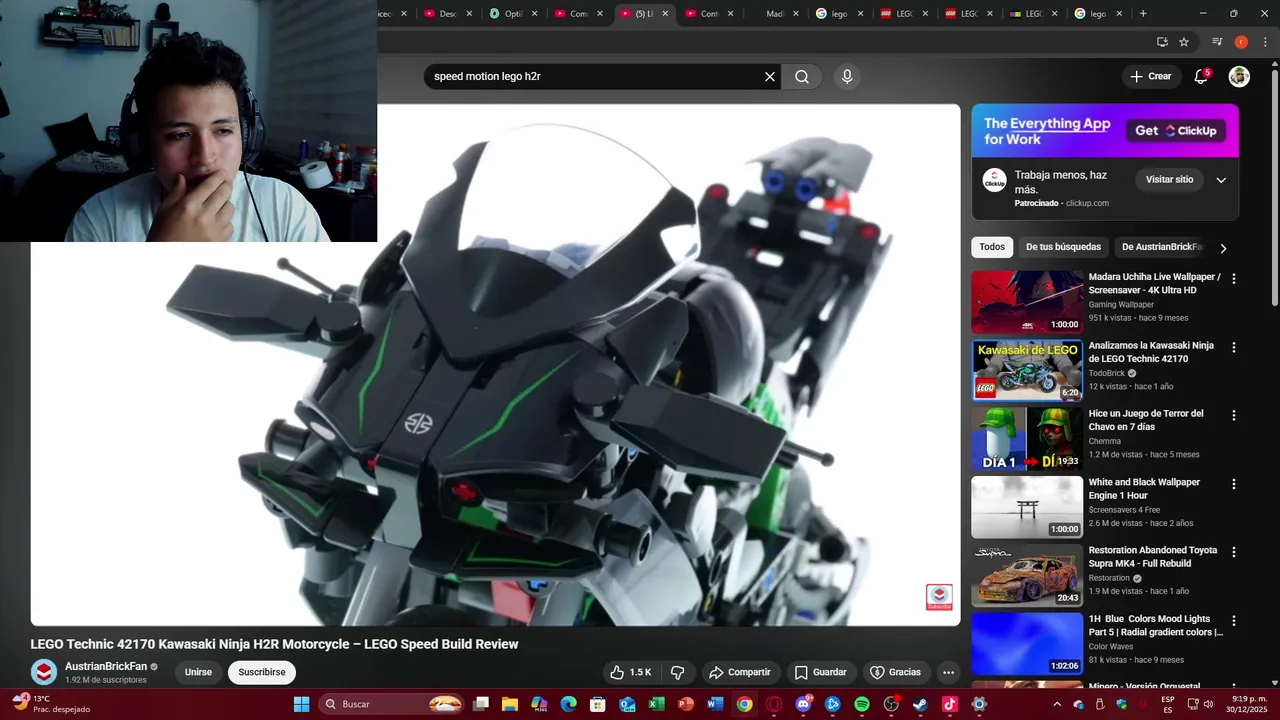Bookmark this page with the star icon
This screenshot has width=1280, height=720.
pos(1184,42)
